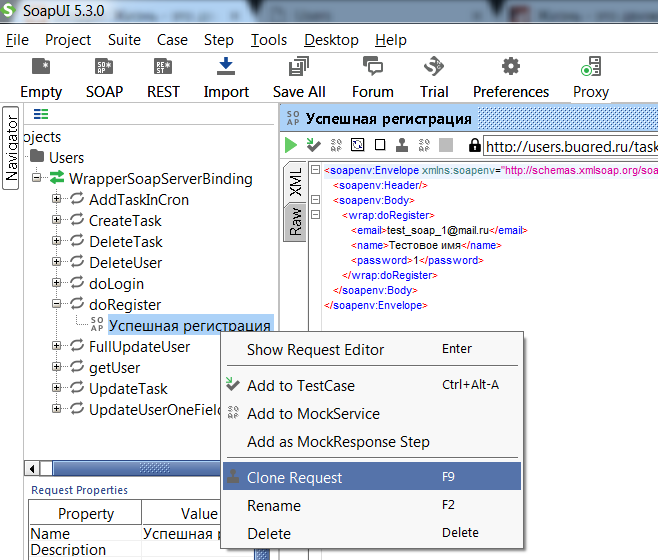Click add request to TestCase checkmark icon
The height and width of the screenshot is (560, 658).
coord(313,145)
